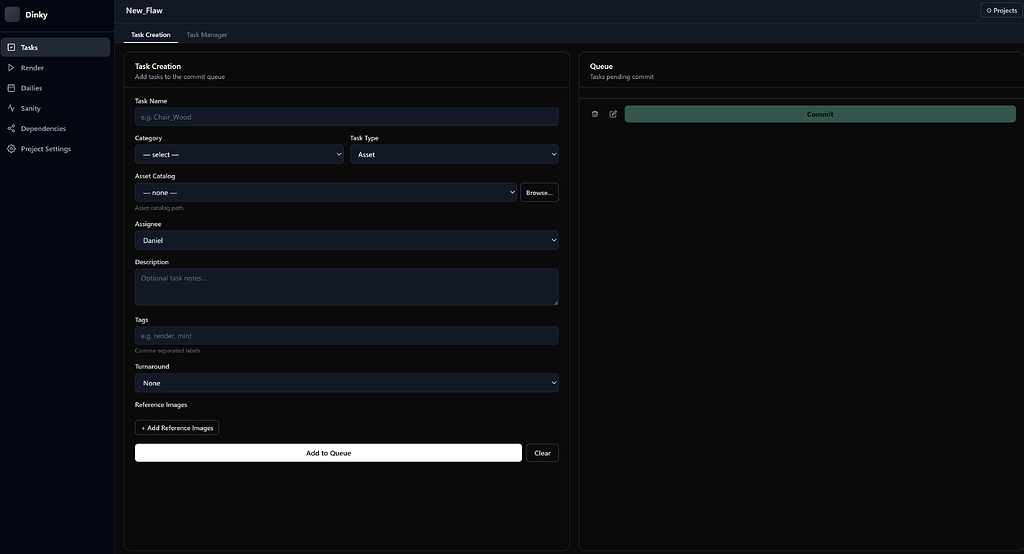Click the Queue panel heading
Screen dimensions: 1024x554
pos(601,66)
